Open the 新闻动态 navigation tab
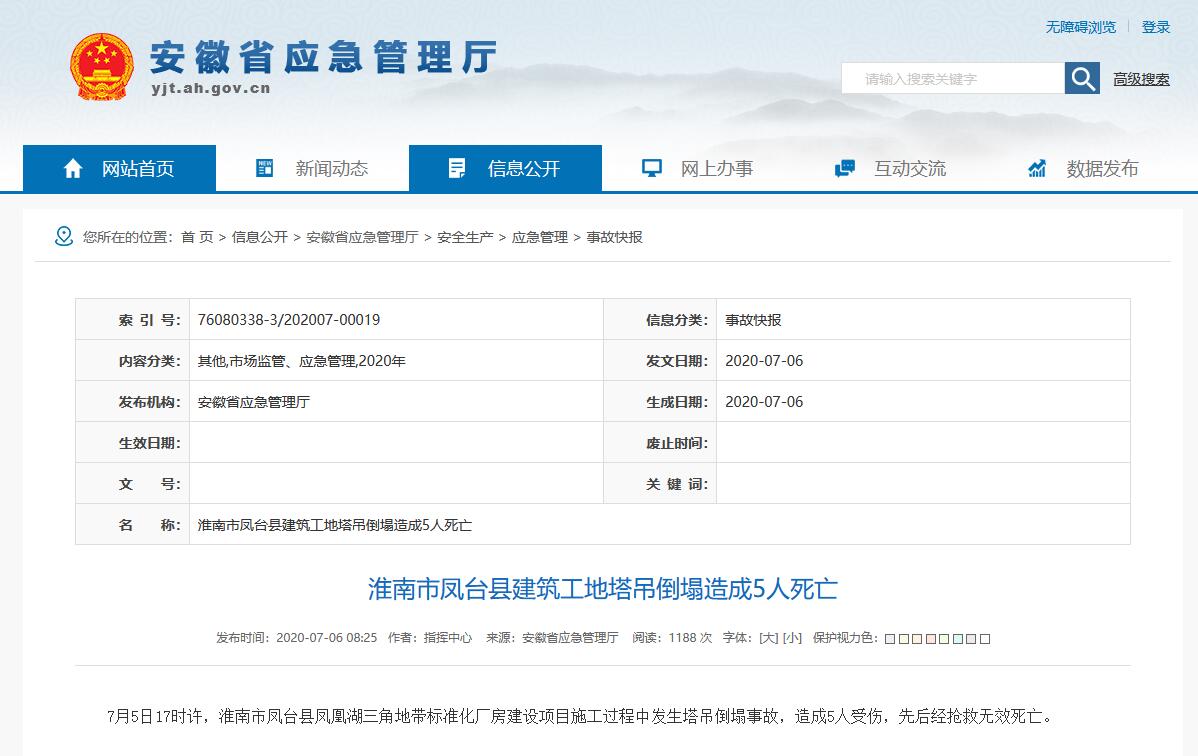 [331, 169]
